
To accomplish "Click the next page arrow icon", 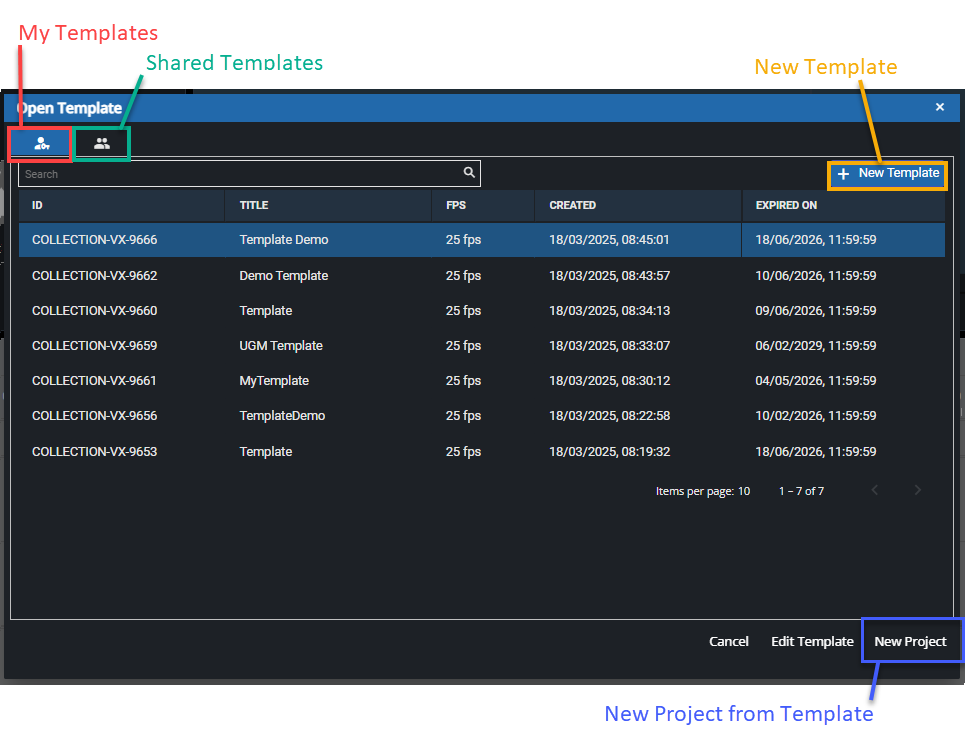I will coord(918,490).
